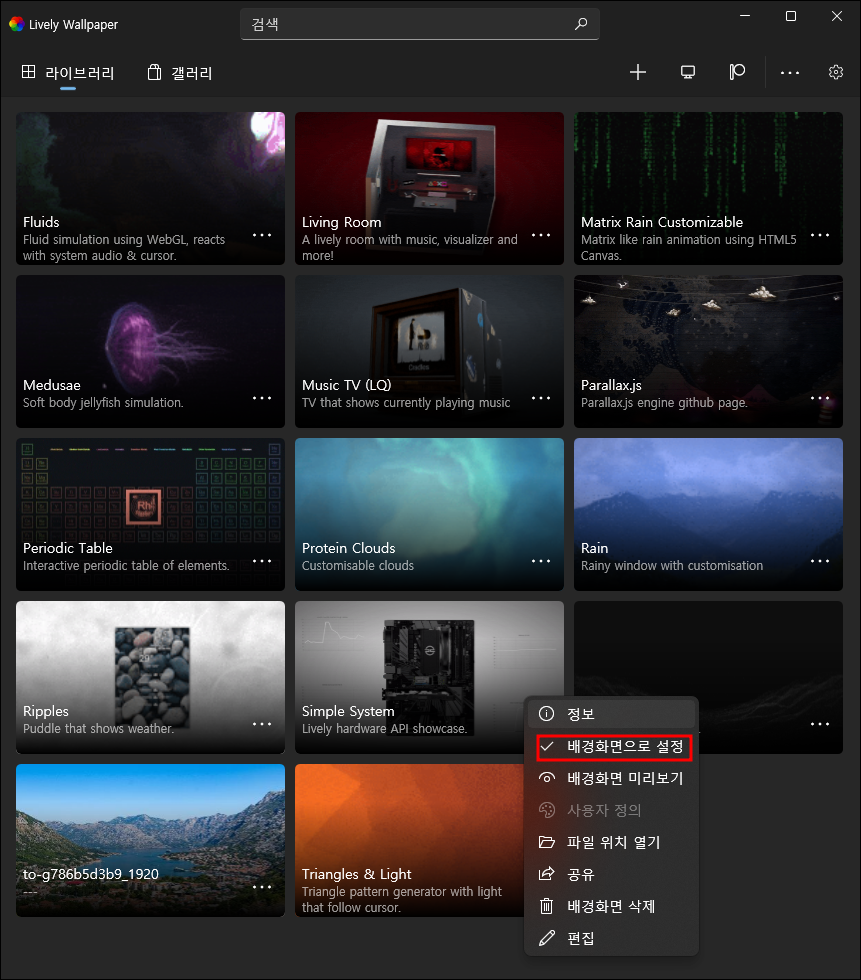Open more options for the untitled dark wallpaper
This screenshot has height=980, width=861.
point(819,724)
